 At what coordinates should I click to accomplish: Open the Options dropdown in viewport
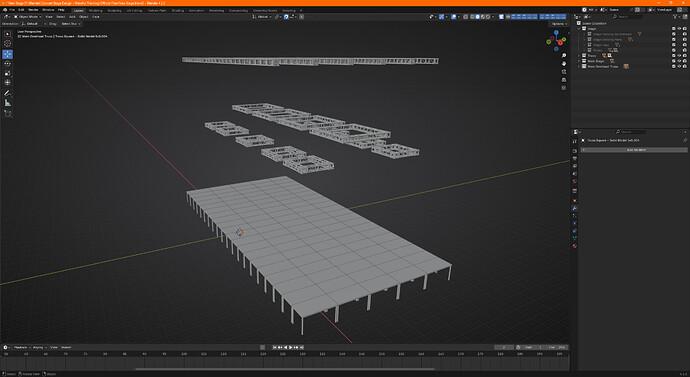(x=559, y=24)
